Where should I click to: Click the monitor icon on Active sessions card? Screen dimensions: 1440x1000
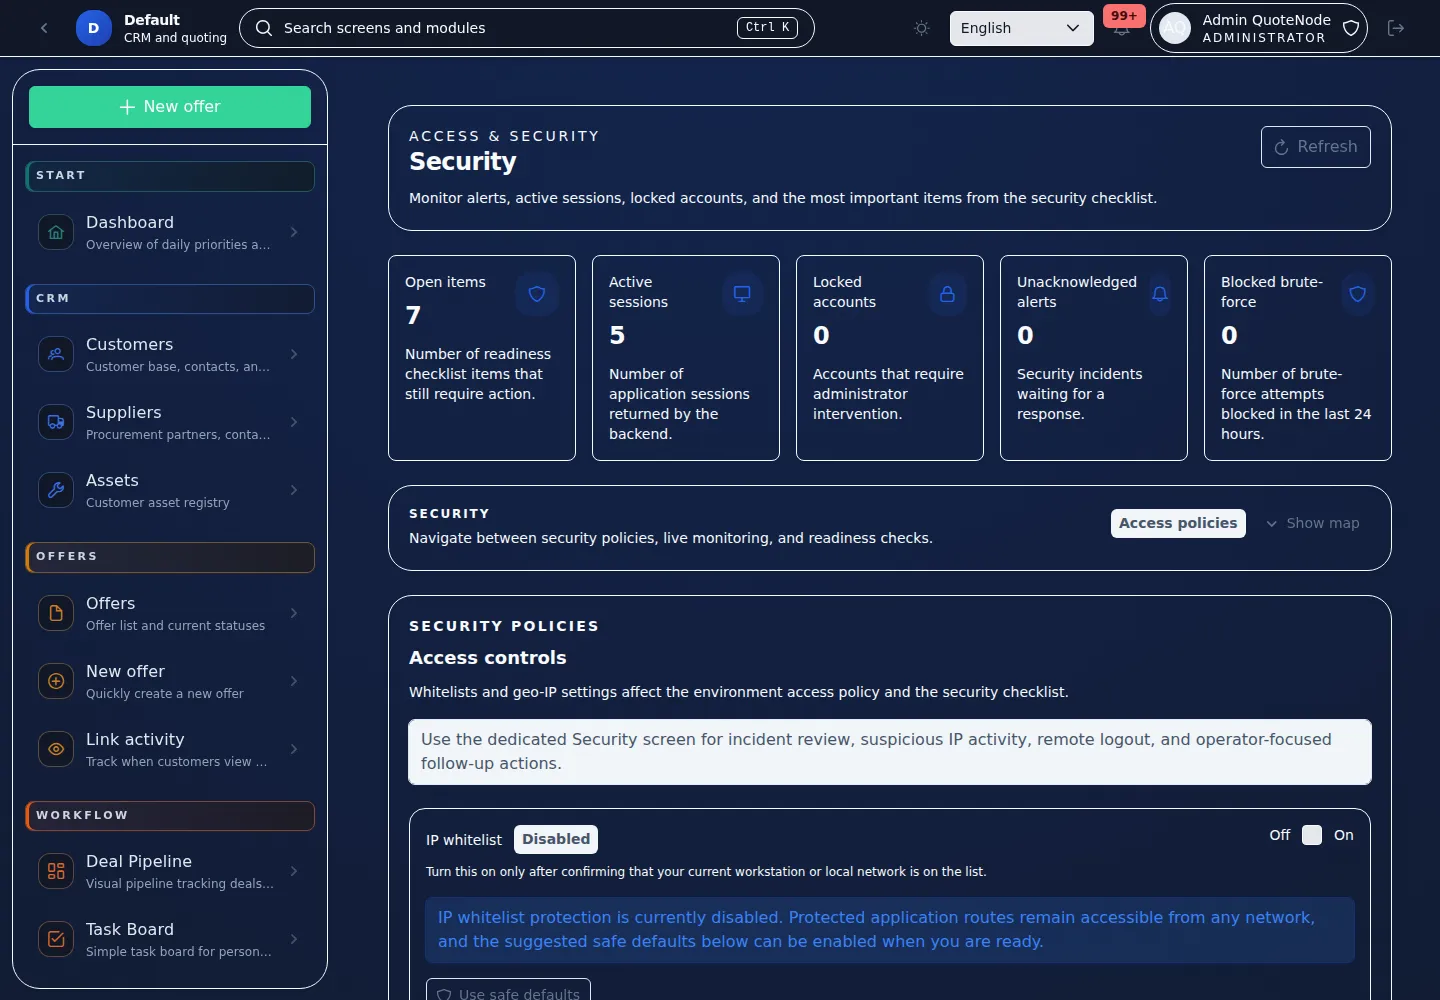point(742,294)
